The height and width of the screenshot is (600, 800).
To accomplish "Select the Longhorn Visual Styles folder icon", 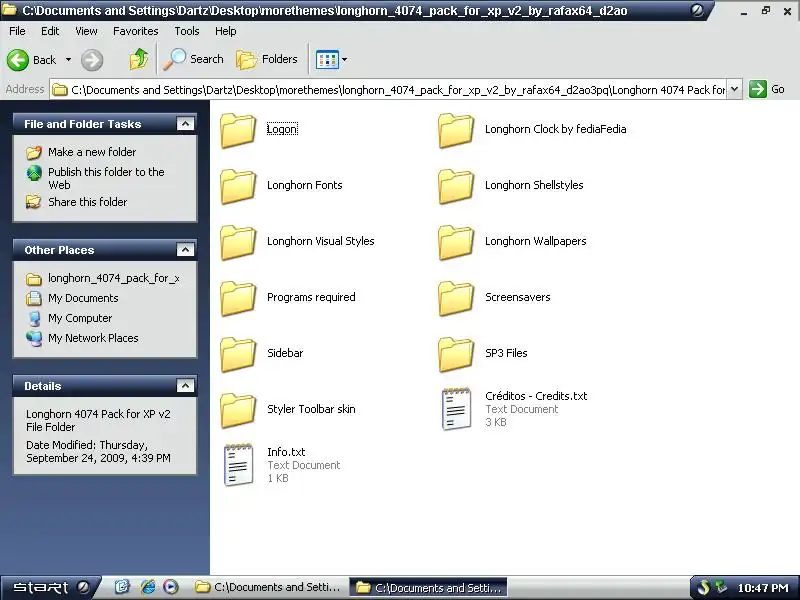I will [238, 243].
